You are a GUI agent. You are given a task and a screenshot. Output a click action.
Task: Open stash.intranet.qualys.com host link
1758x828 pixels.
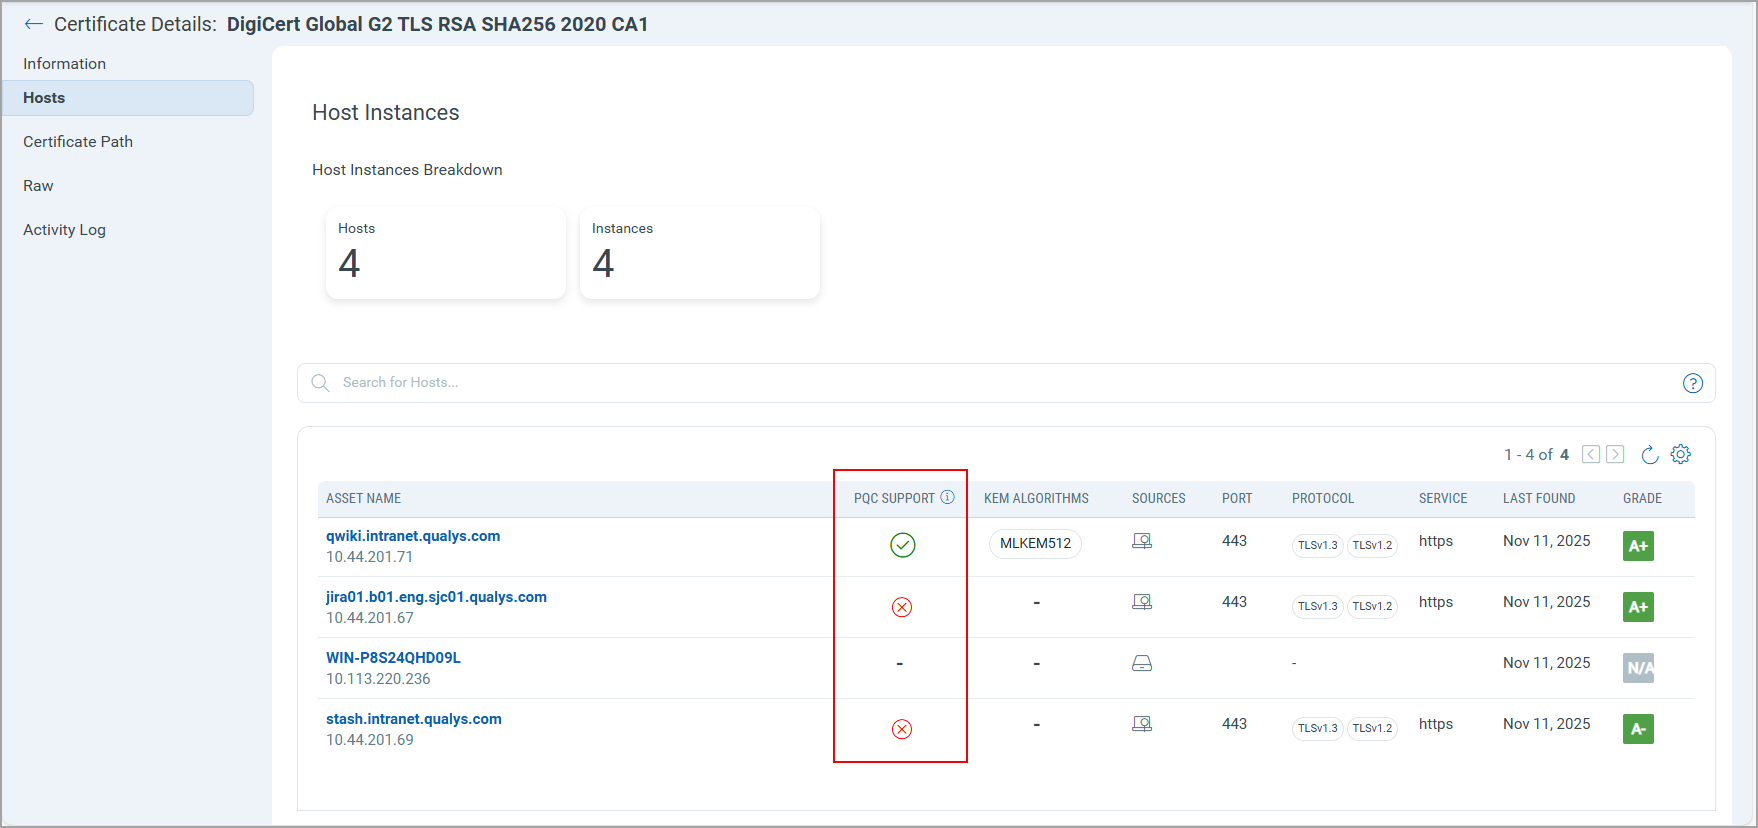tap(413, 719)
